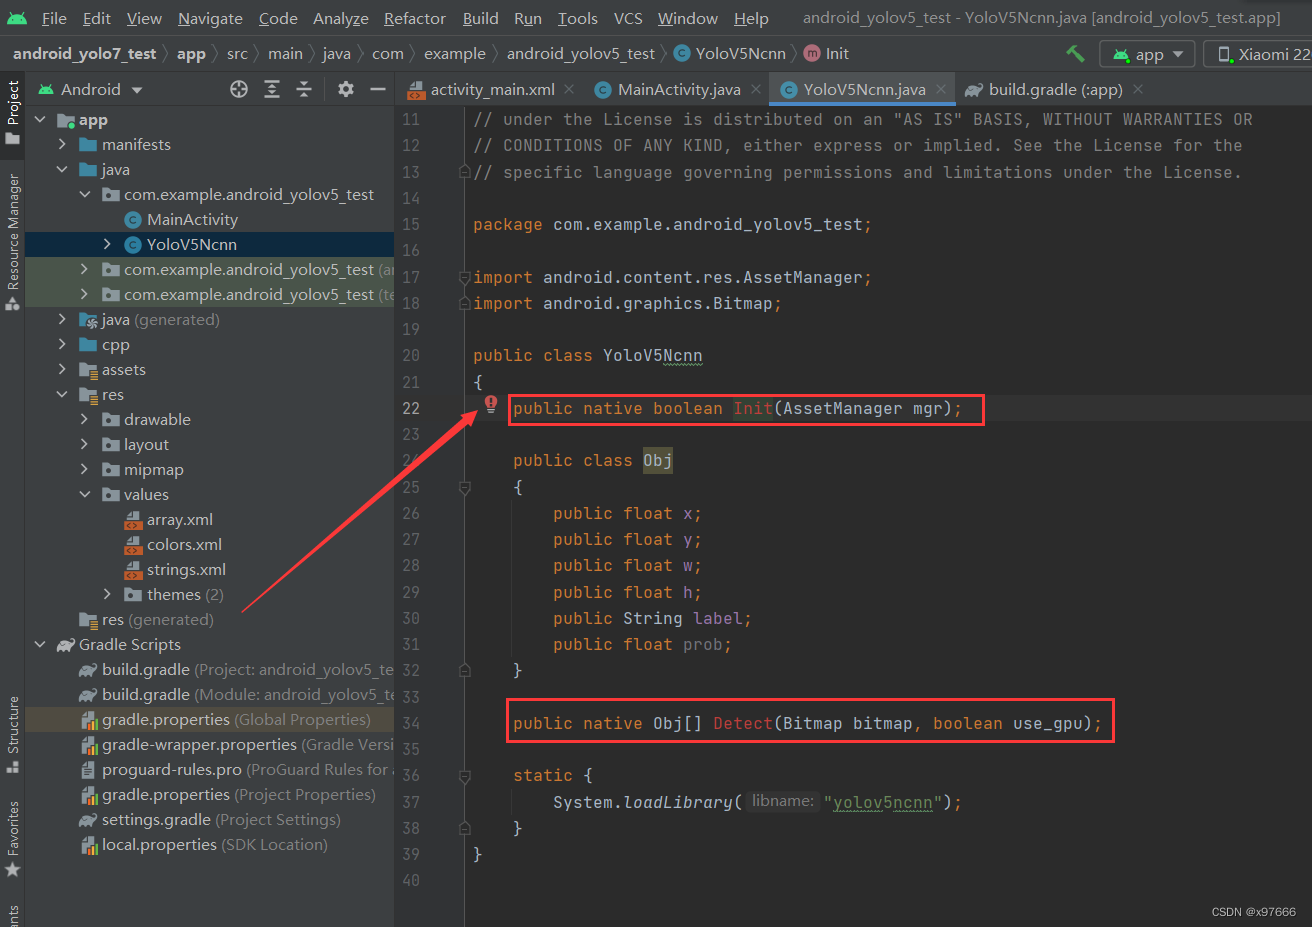The width and height of the screenshot is (1312, 927).
Task: Click the YoloV5Ncnn breadcrumb
Action: [x=730, y=54]
